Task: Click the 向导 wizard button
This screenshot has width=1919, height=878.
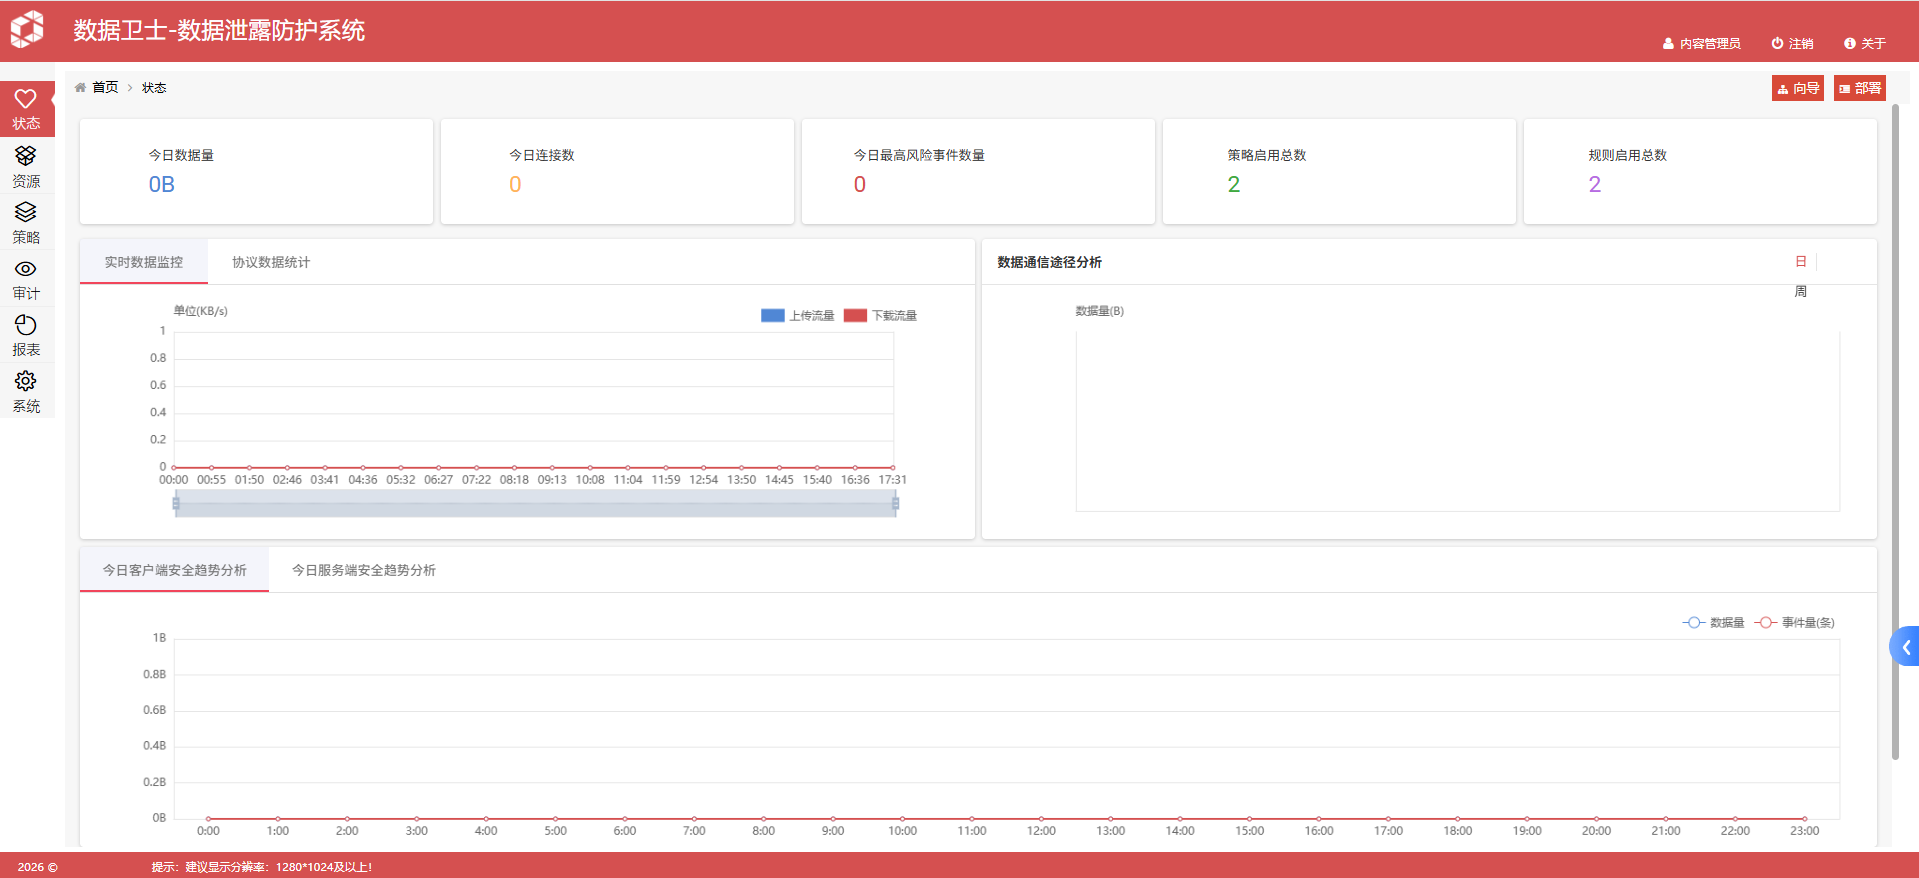Action: pos(1798,89)
